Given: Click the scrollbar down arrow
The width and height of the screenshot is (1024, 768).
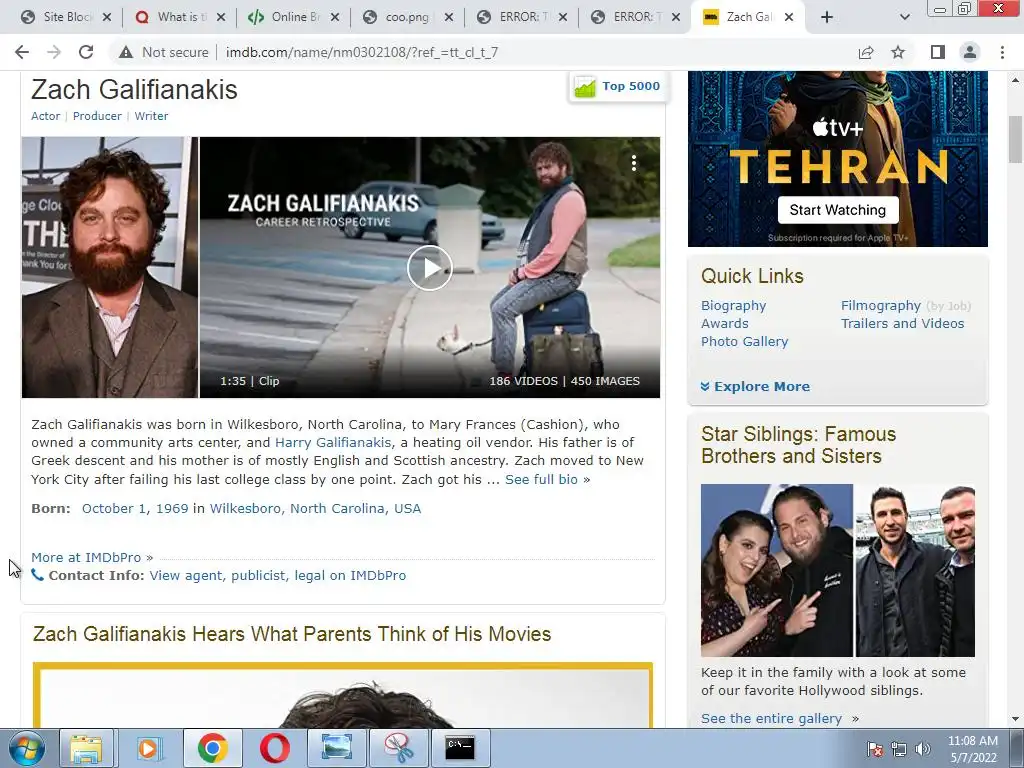Looking at the screenshot, I should 1015,720.
